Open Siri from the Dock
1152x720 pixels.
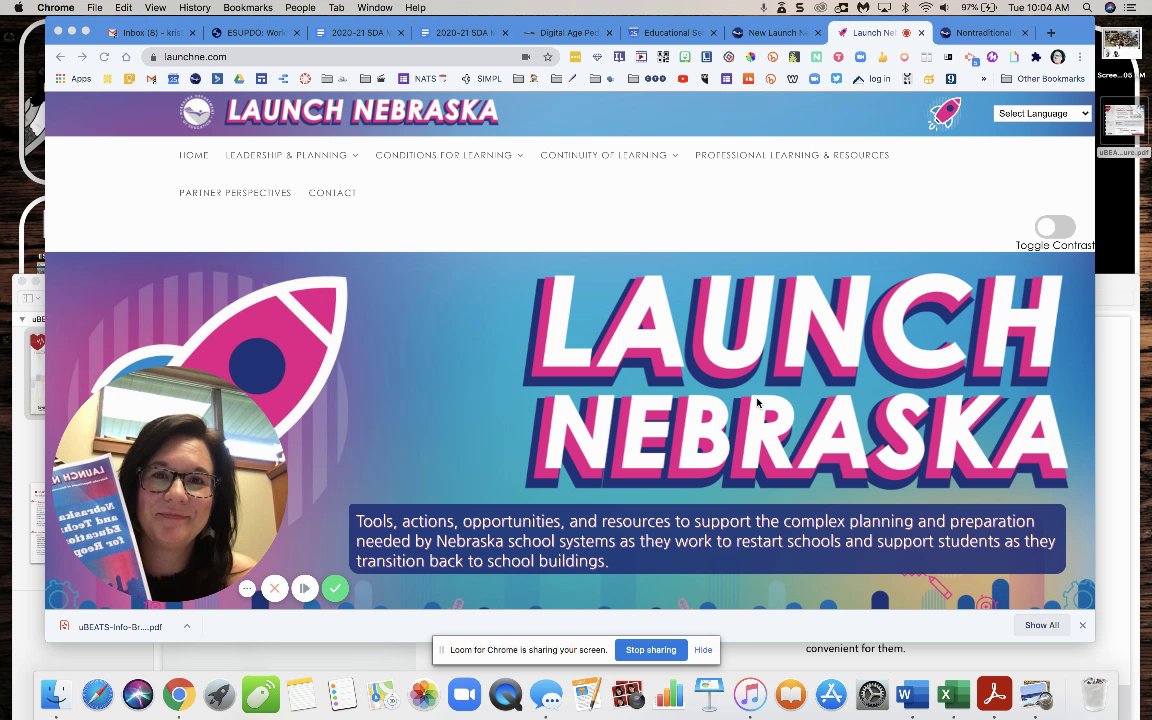coord(137,694)
